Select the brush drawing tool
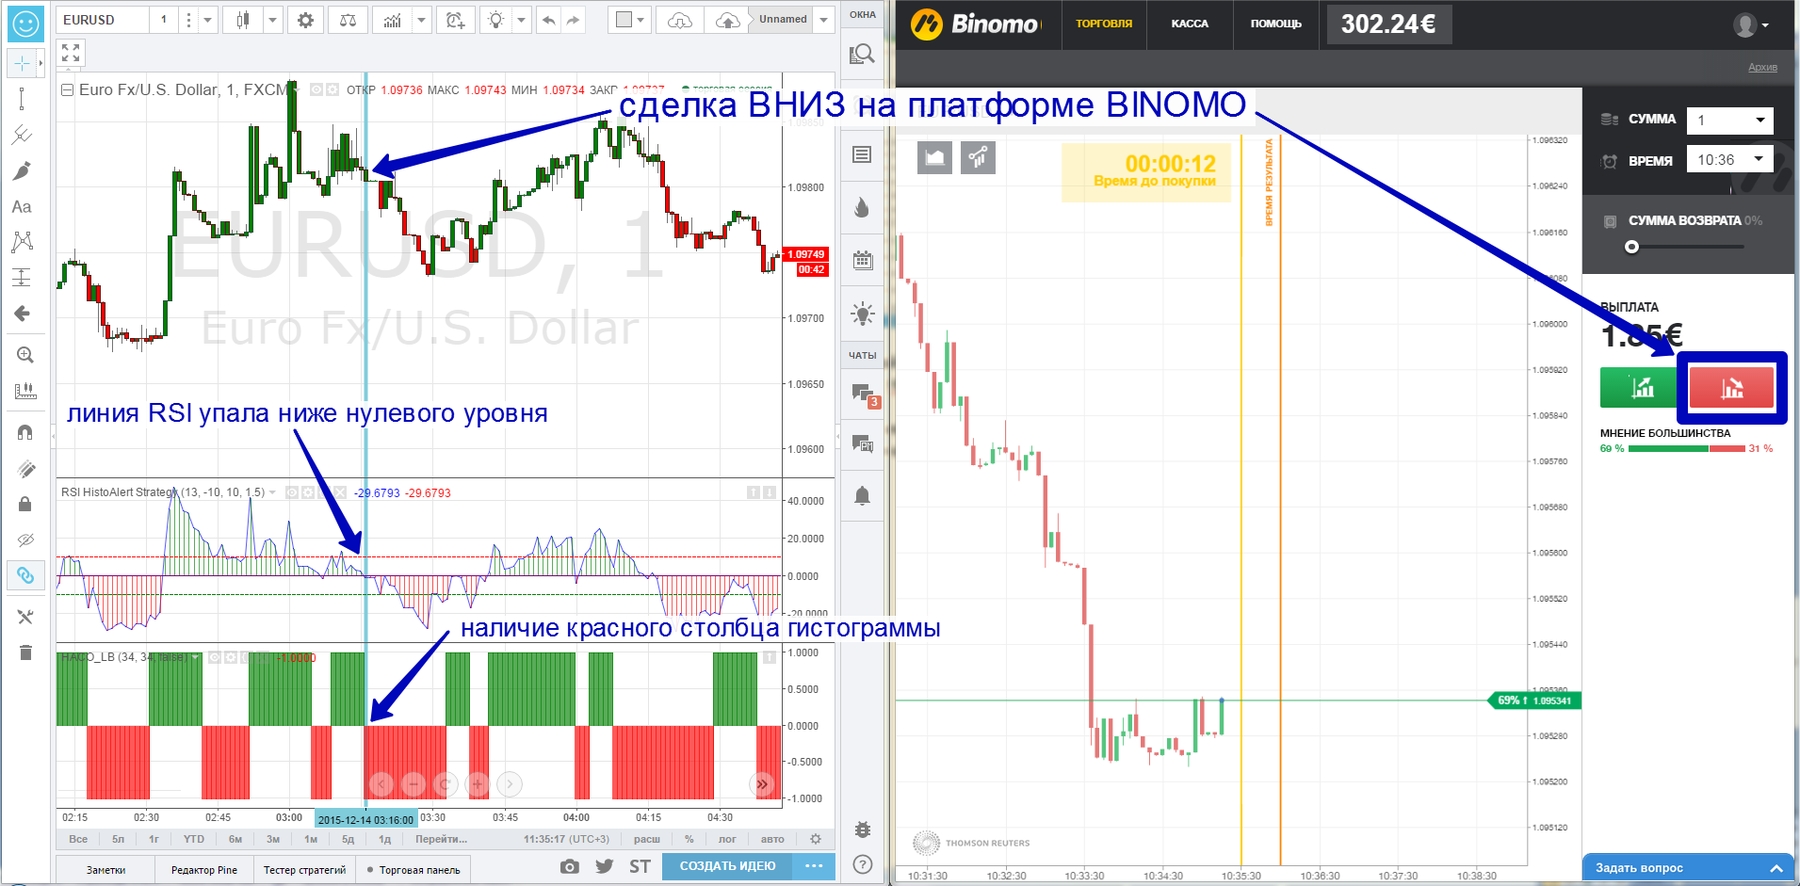This screenshot has height=886, width=1800. point(22,171)
